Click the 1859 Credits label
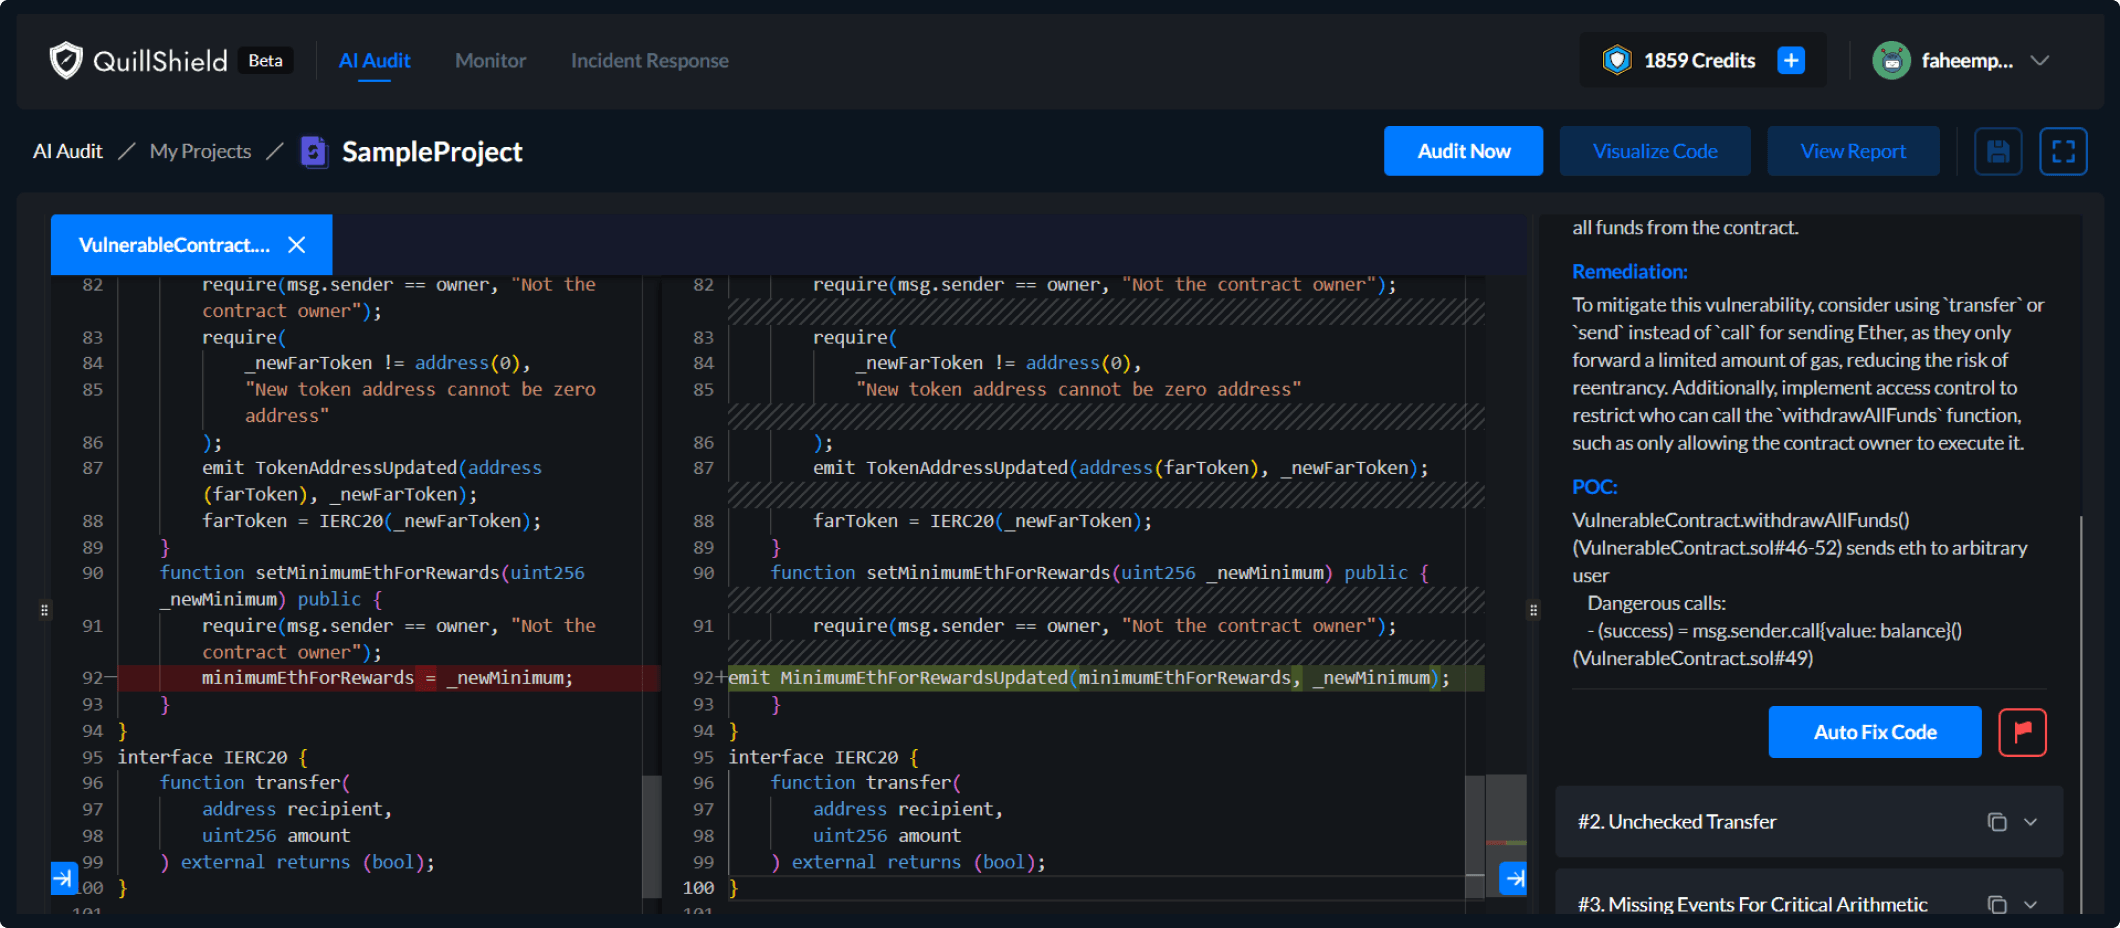The width and height of the screenshot is (2120, 928). [x=1699, y=61]
